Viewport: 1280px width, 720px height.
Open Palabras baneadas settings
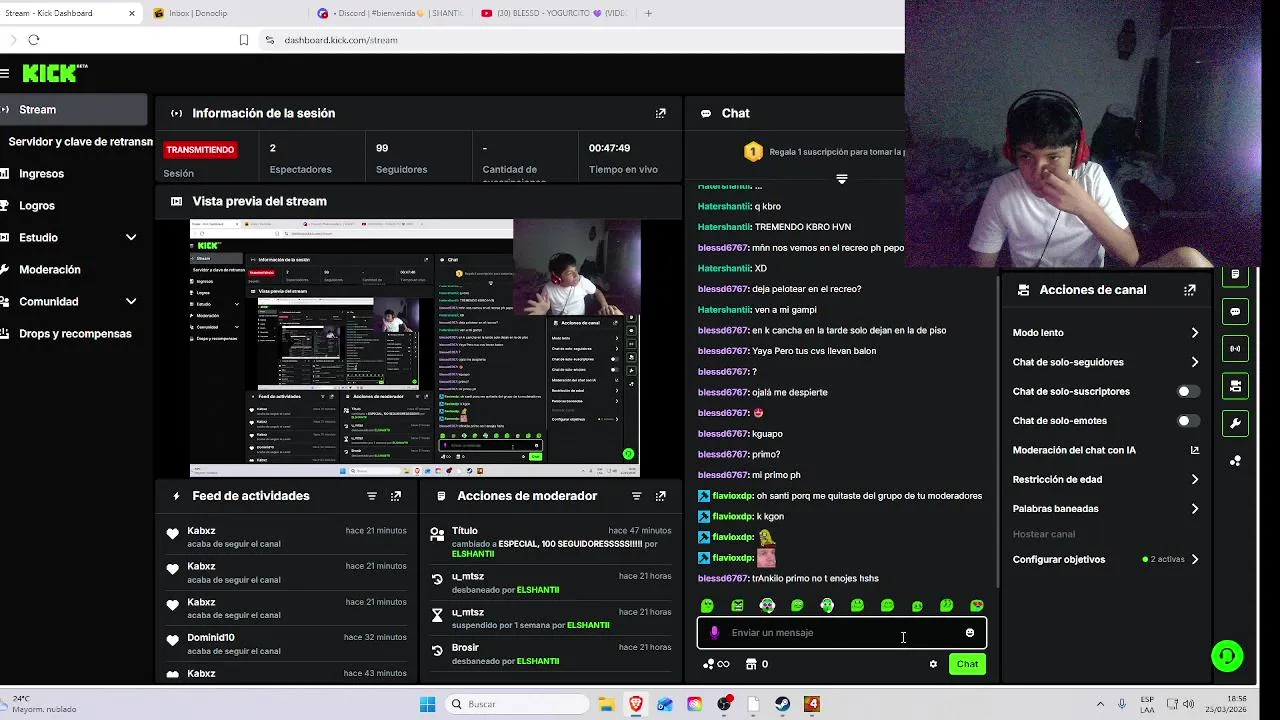1105,509
